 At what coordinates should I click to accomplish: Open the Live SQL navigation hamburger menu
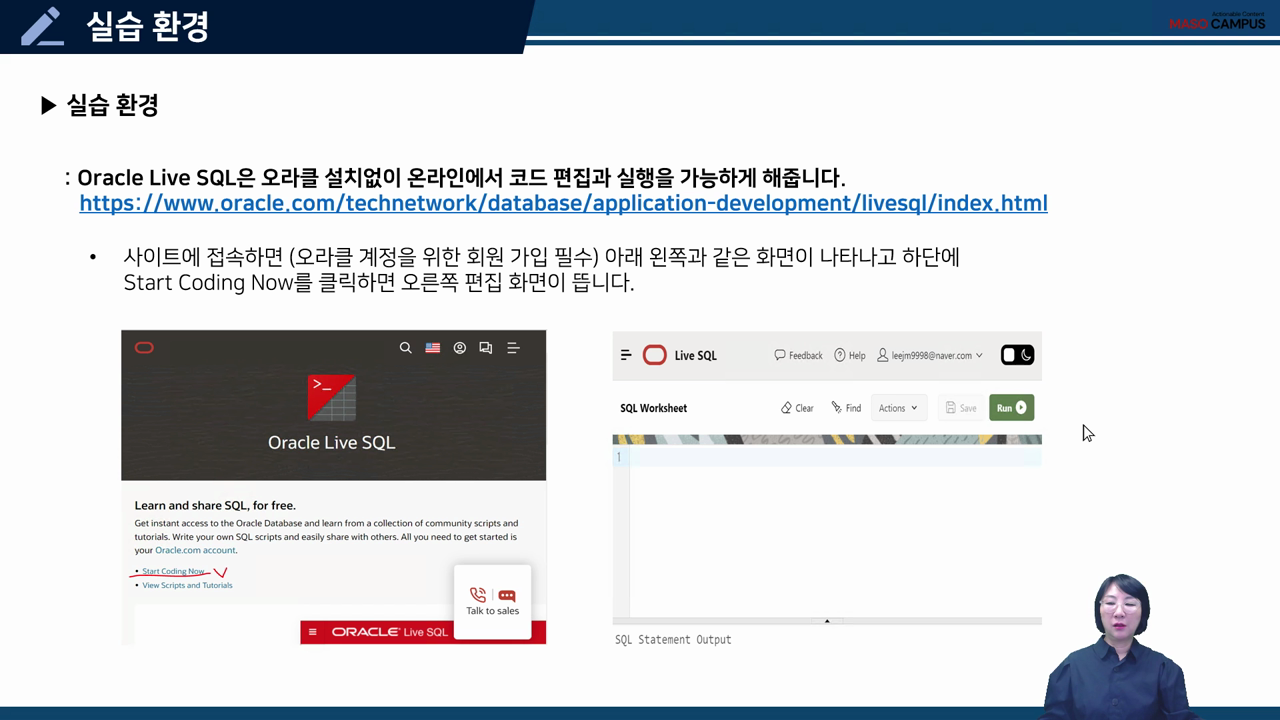pyautogui.click(x=626, y=355)
